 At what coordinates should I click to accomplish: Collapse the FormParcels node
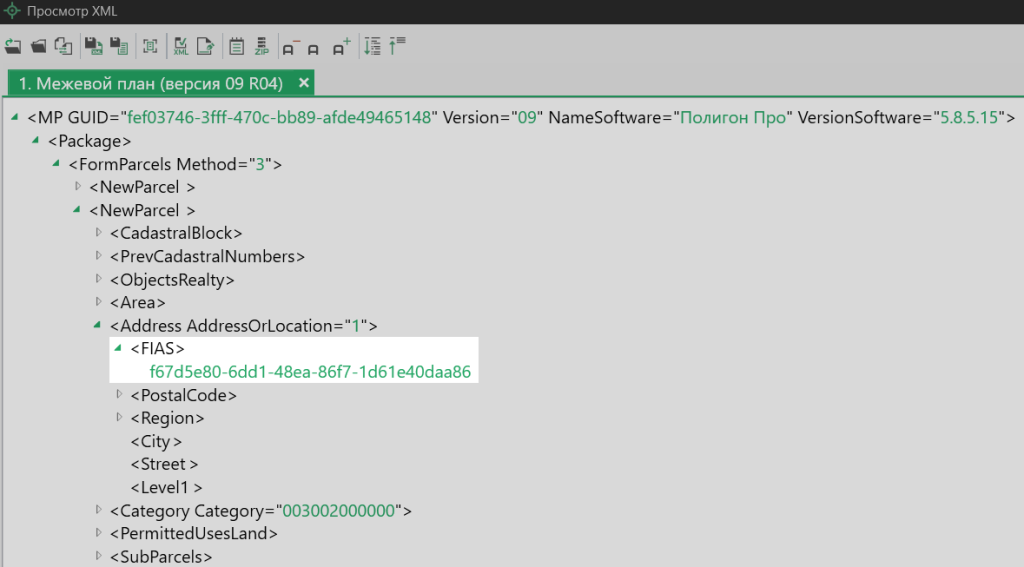pos(56,164)
